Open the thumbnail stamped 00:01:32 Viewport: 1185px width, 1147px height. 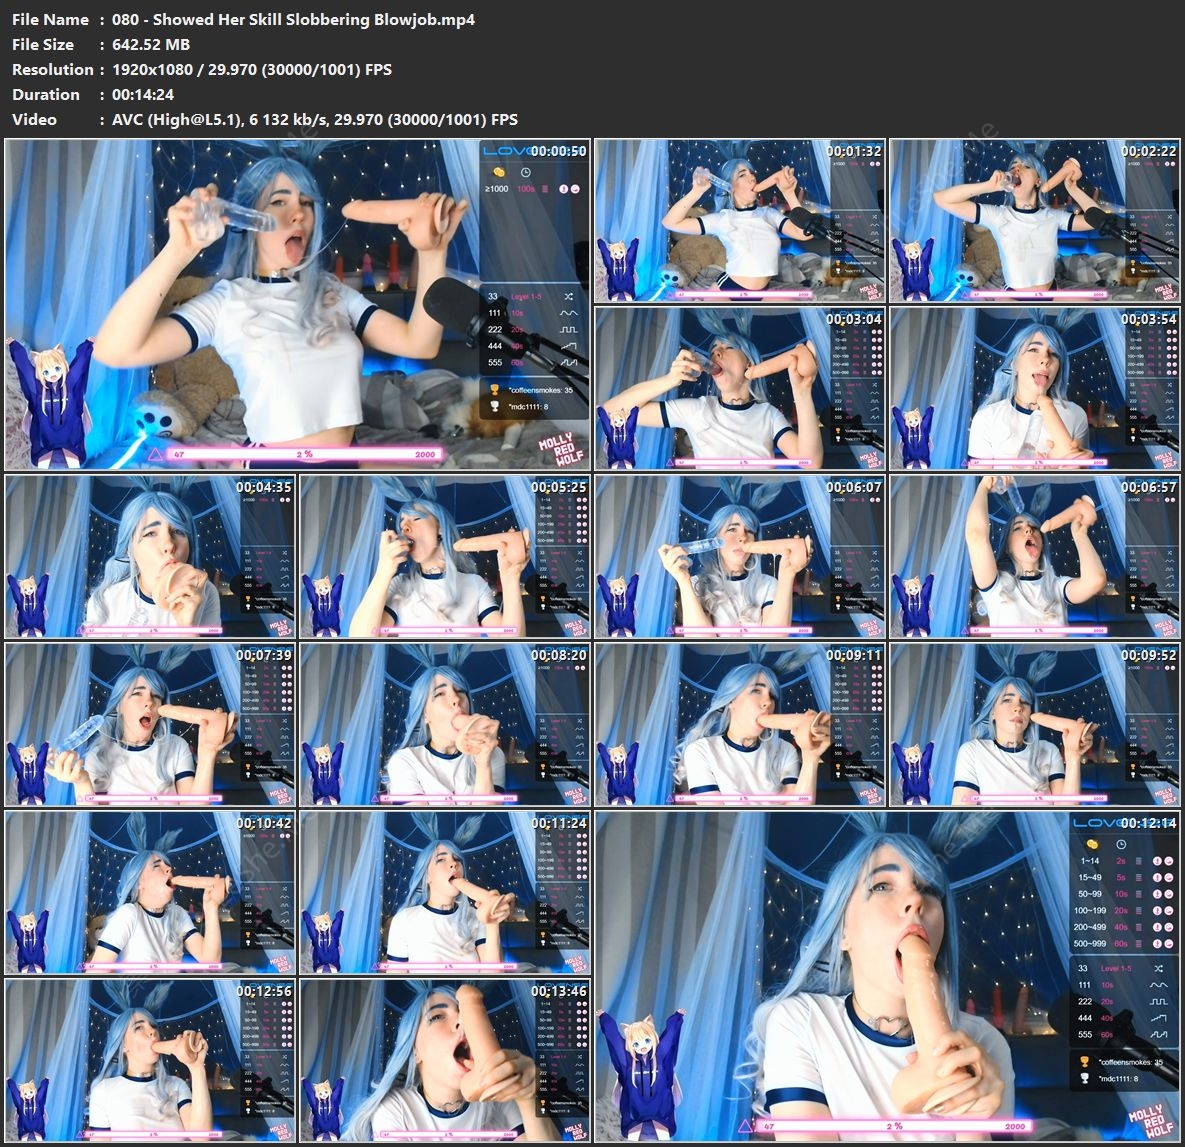tap(739, 220)
